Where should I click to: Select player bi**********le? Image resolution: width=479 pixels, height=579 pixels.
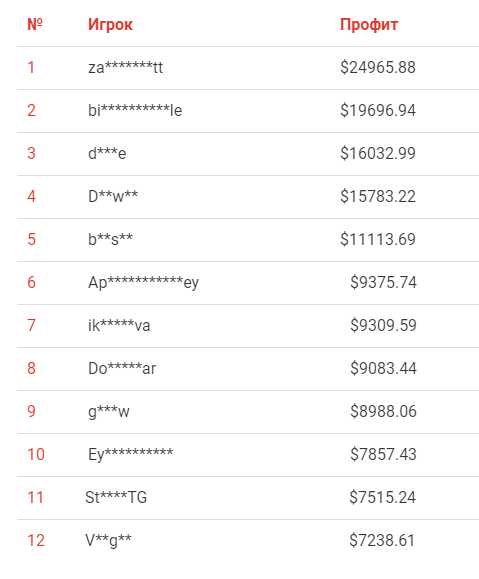click(135, 110)
